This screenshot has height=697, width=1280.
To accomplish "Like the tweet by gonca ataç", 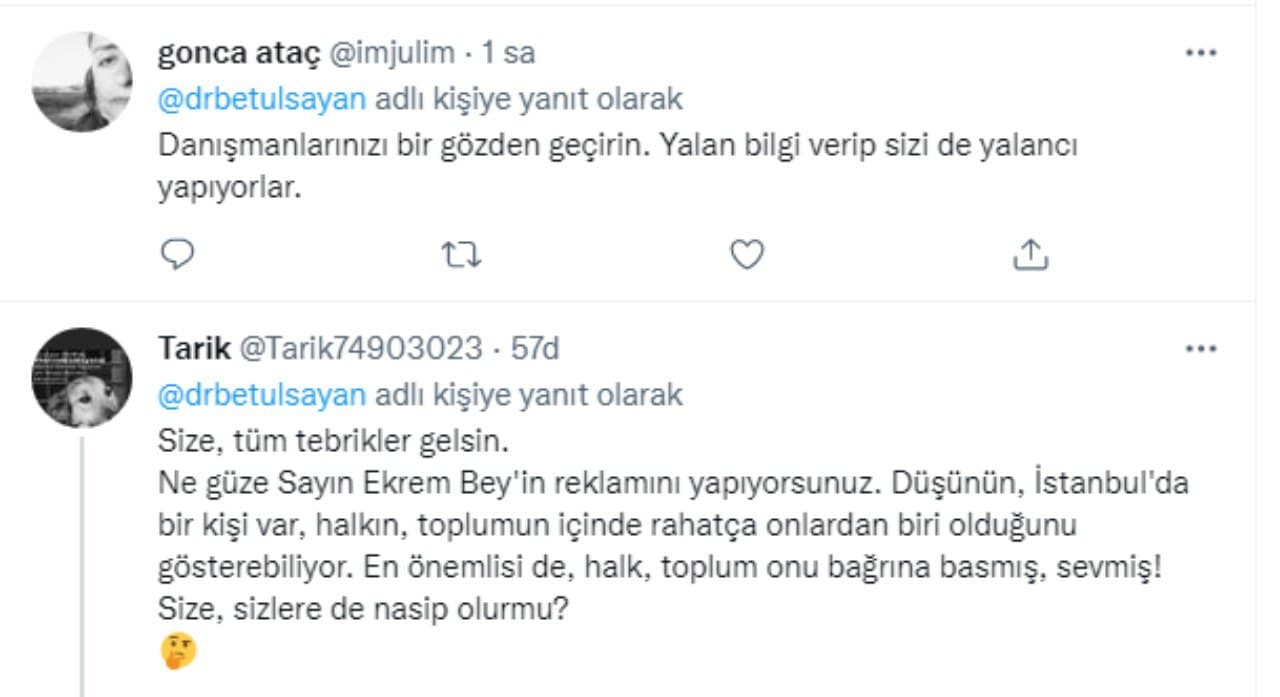I will (x=746, y=256).
